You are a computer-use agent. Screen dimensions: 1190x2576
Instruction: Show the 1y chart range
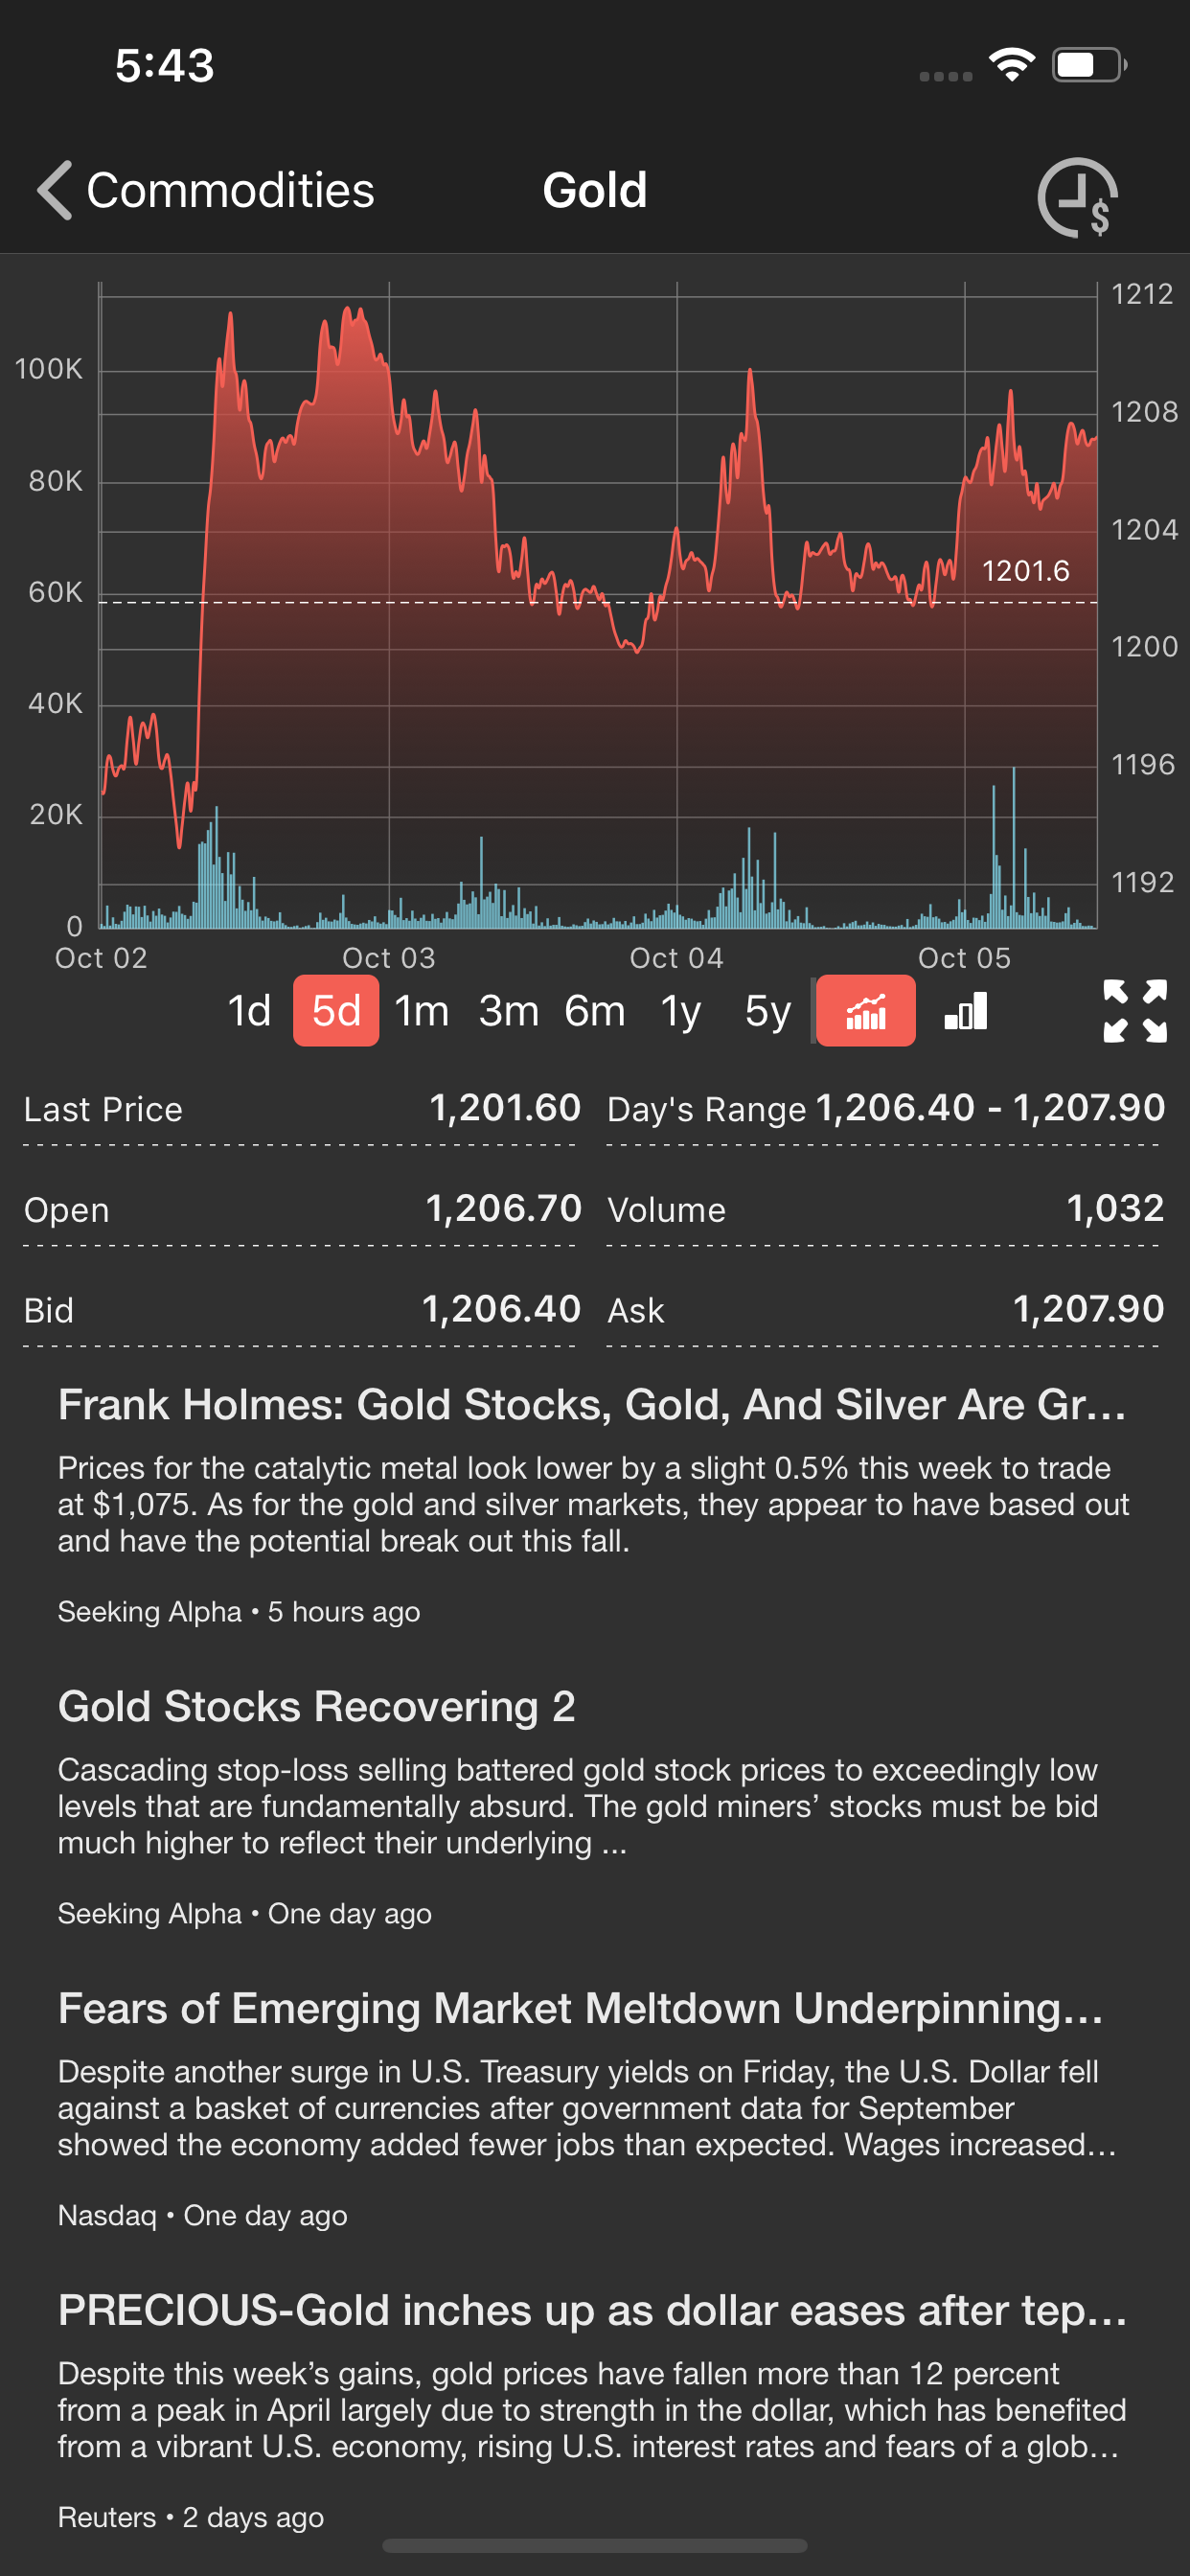[x=681, y=1011]
